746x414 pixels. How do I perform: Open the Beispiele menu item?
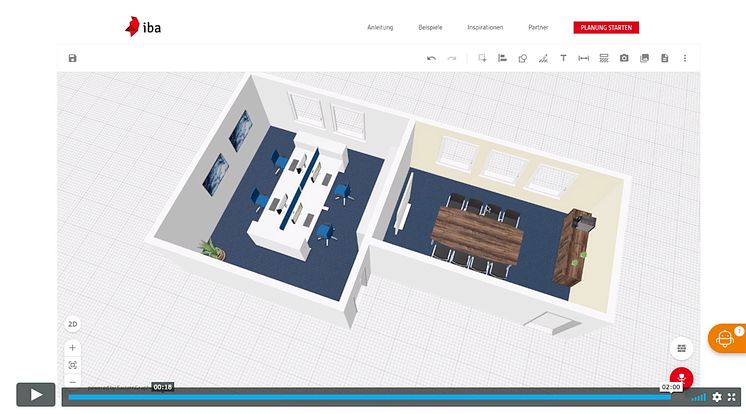click(430, 28)
